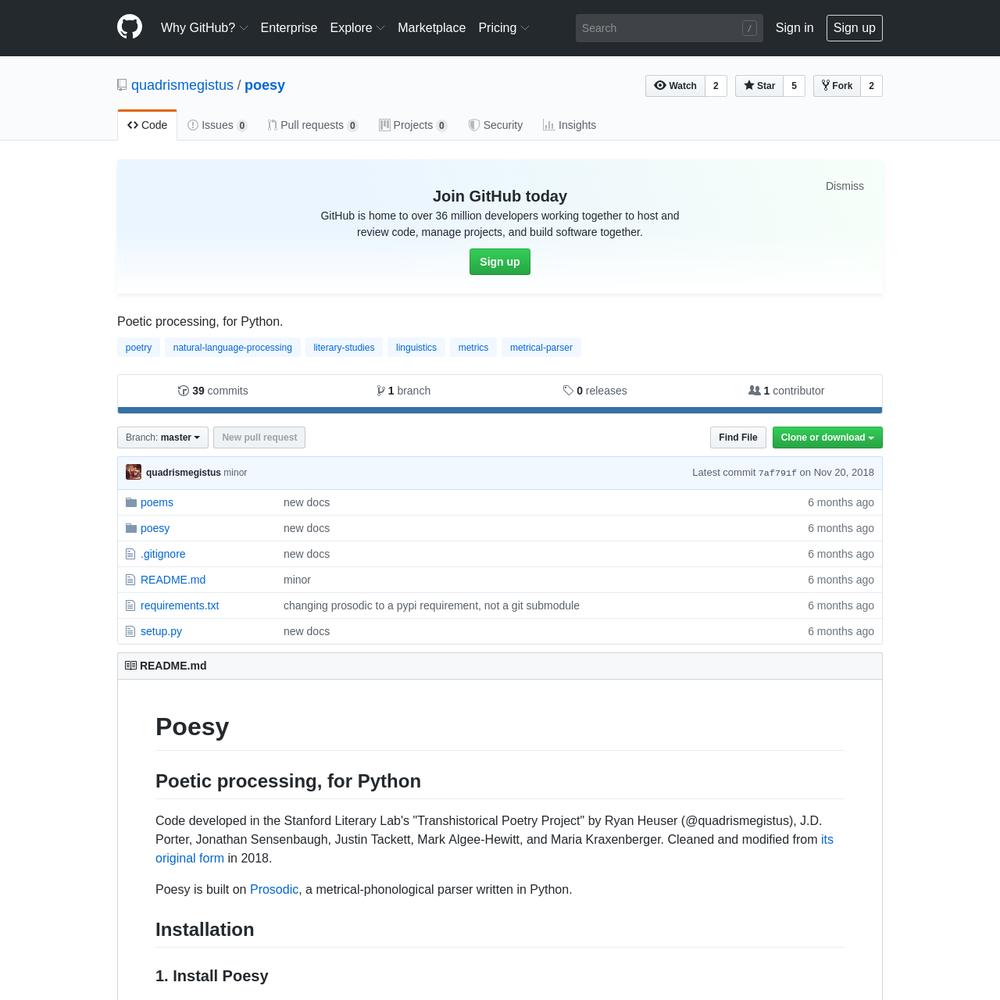Viewport: 1000px width, 1000px height.
Task: Click the Prosodic link in README
Action: (274, 889)
